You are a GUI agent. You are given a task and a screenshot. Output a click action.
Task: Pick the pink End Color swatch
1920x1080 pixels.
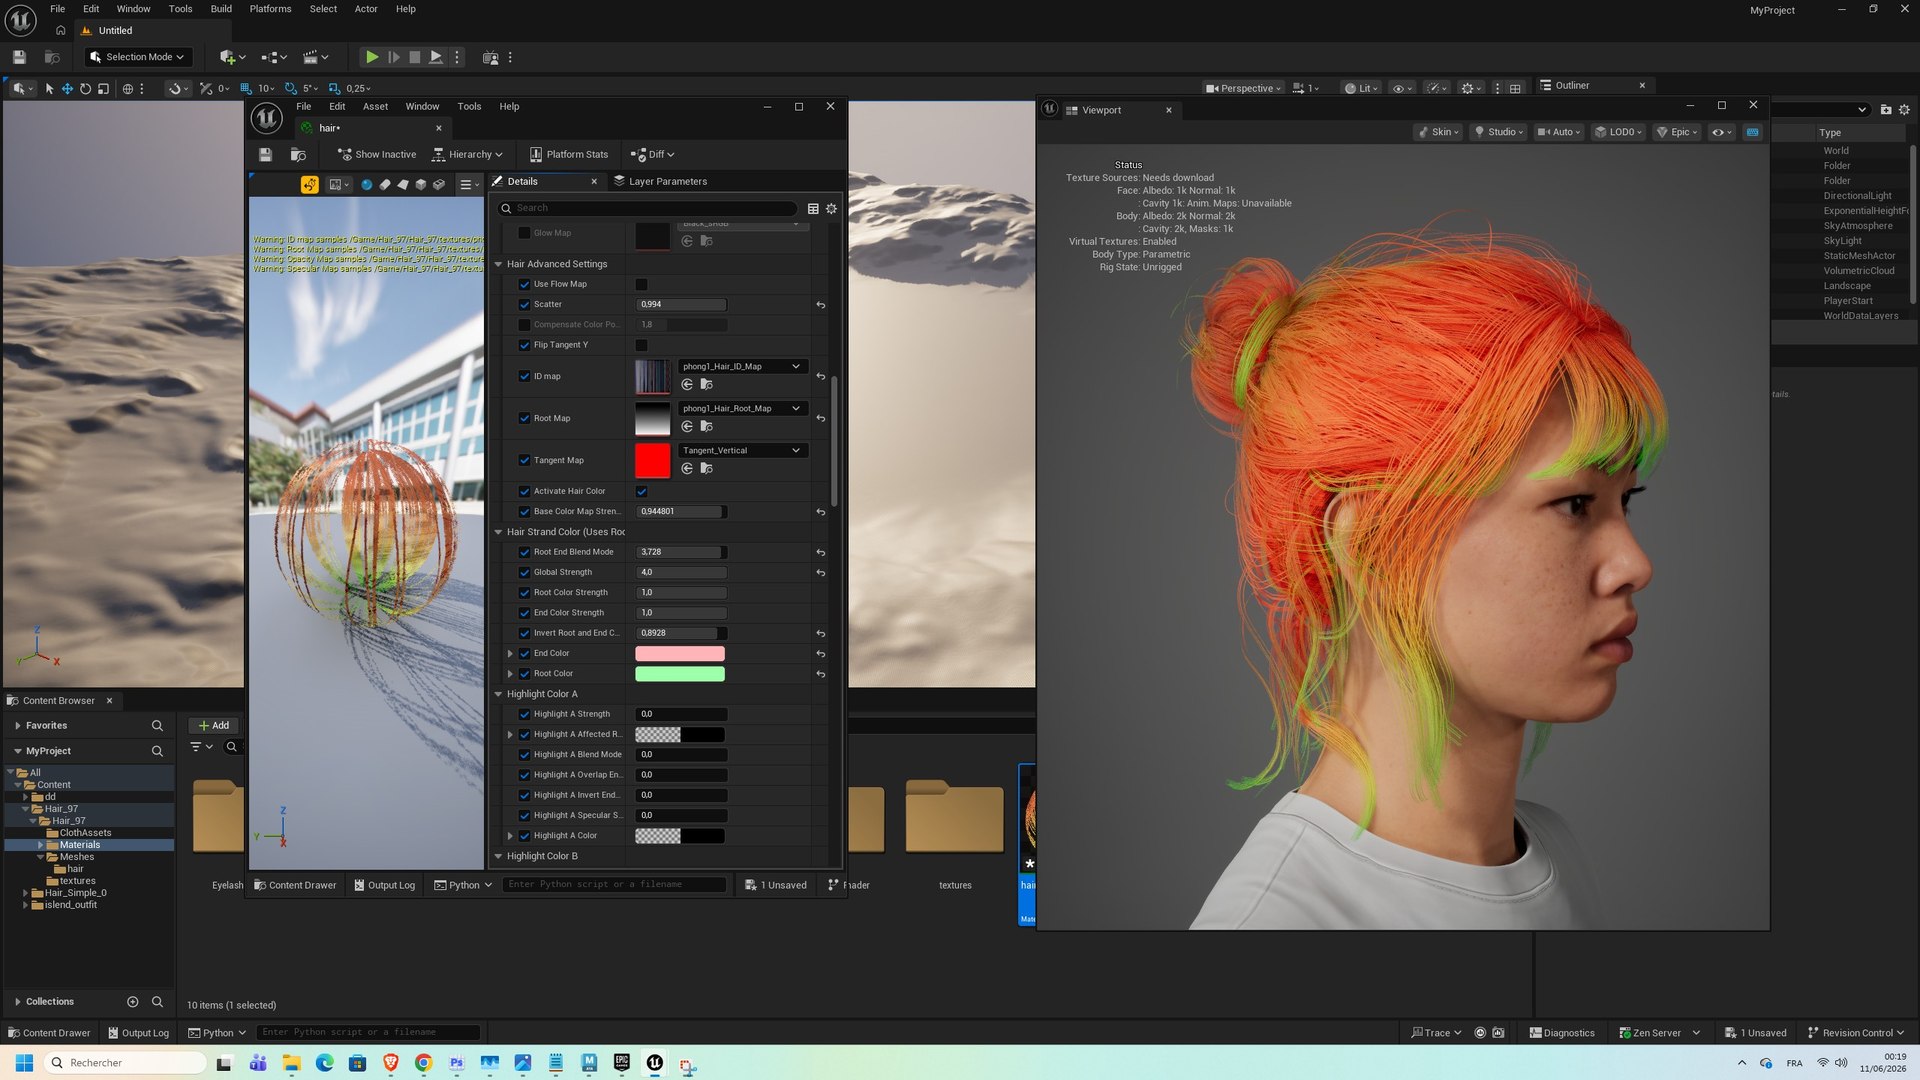click(680, 653)
